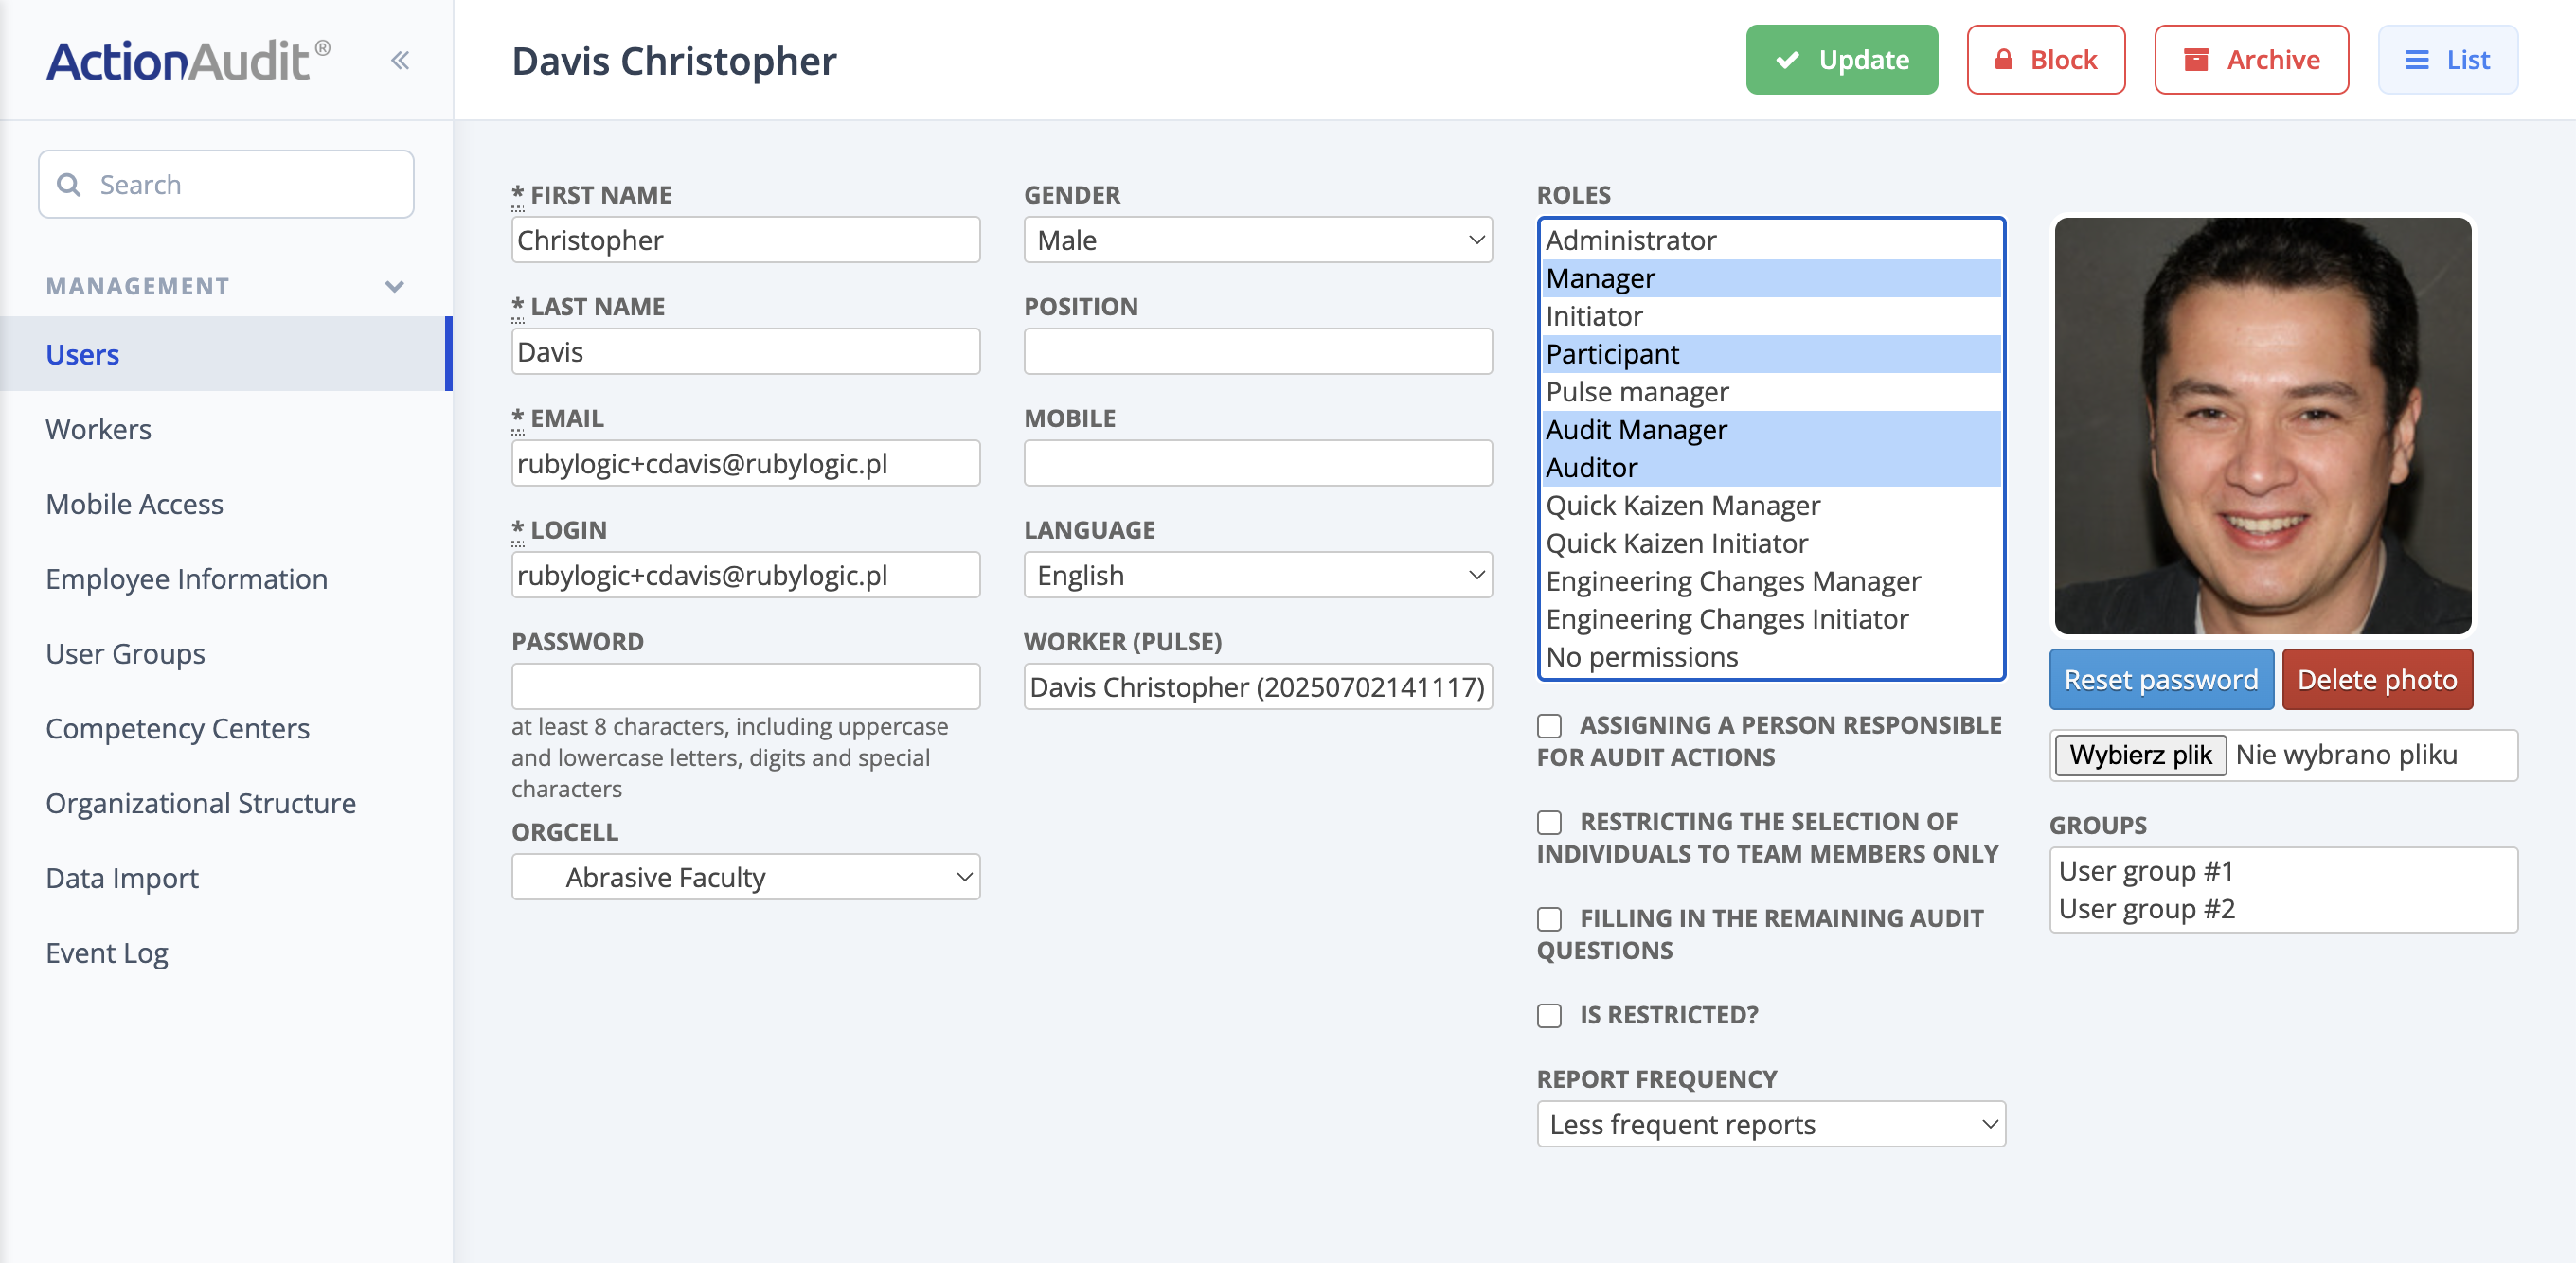Click the archive box icon
This screenshot has width=2576, height=1263.
coord(2196,59)
